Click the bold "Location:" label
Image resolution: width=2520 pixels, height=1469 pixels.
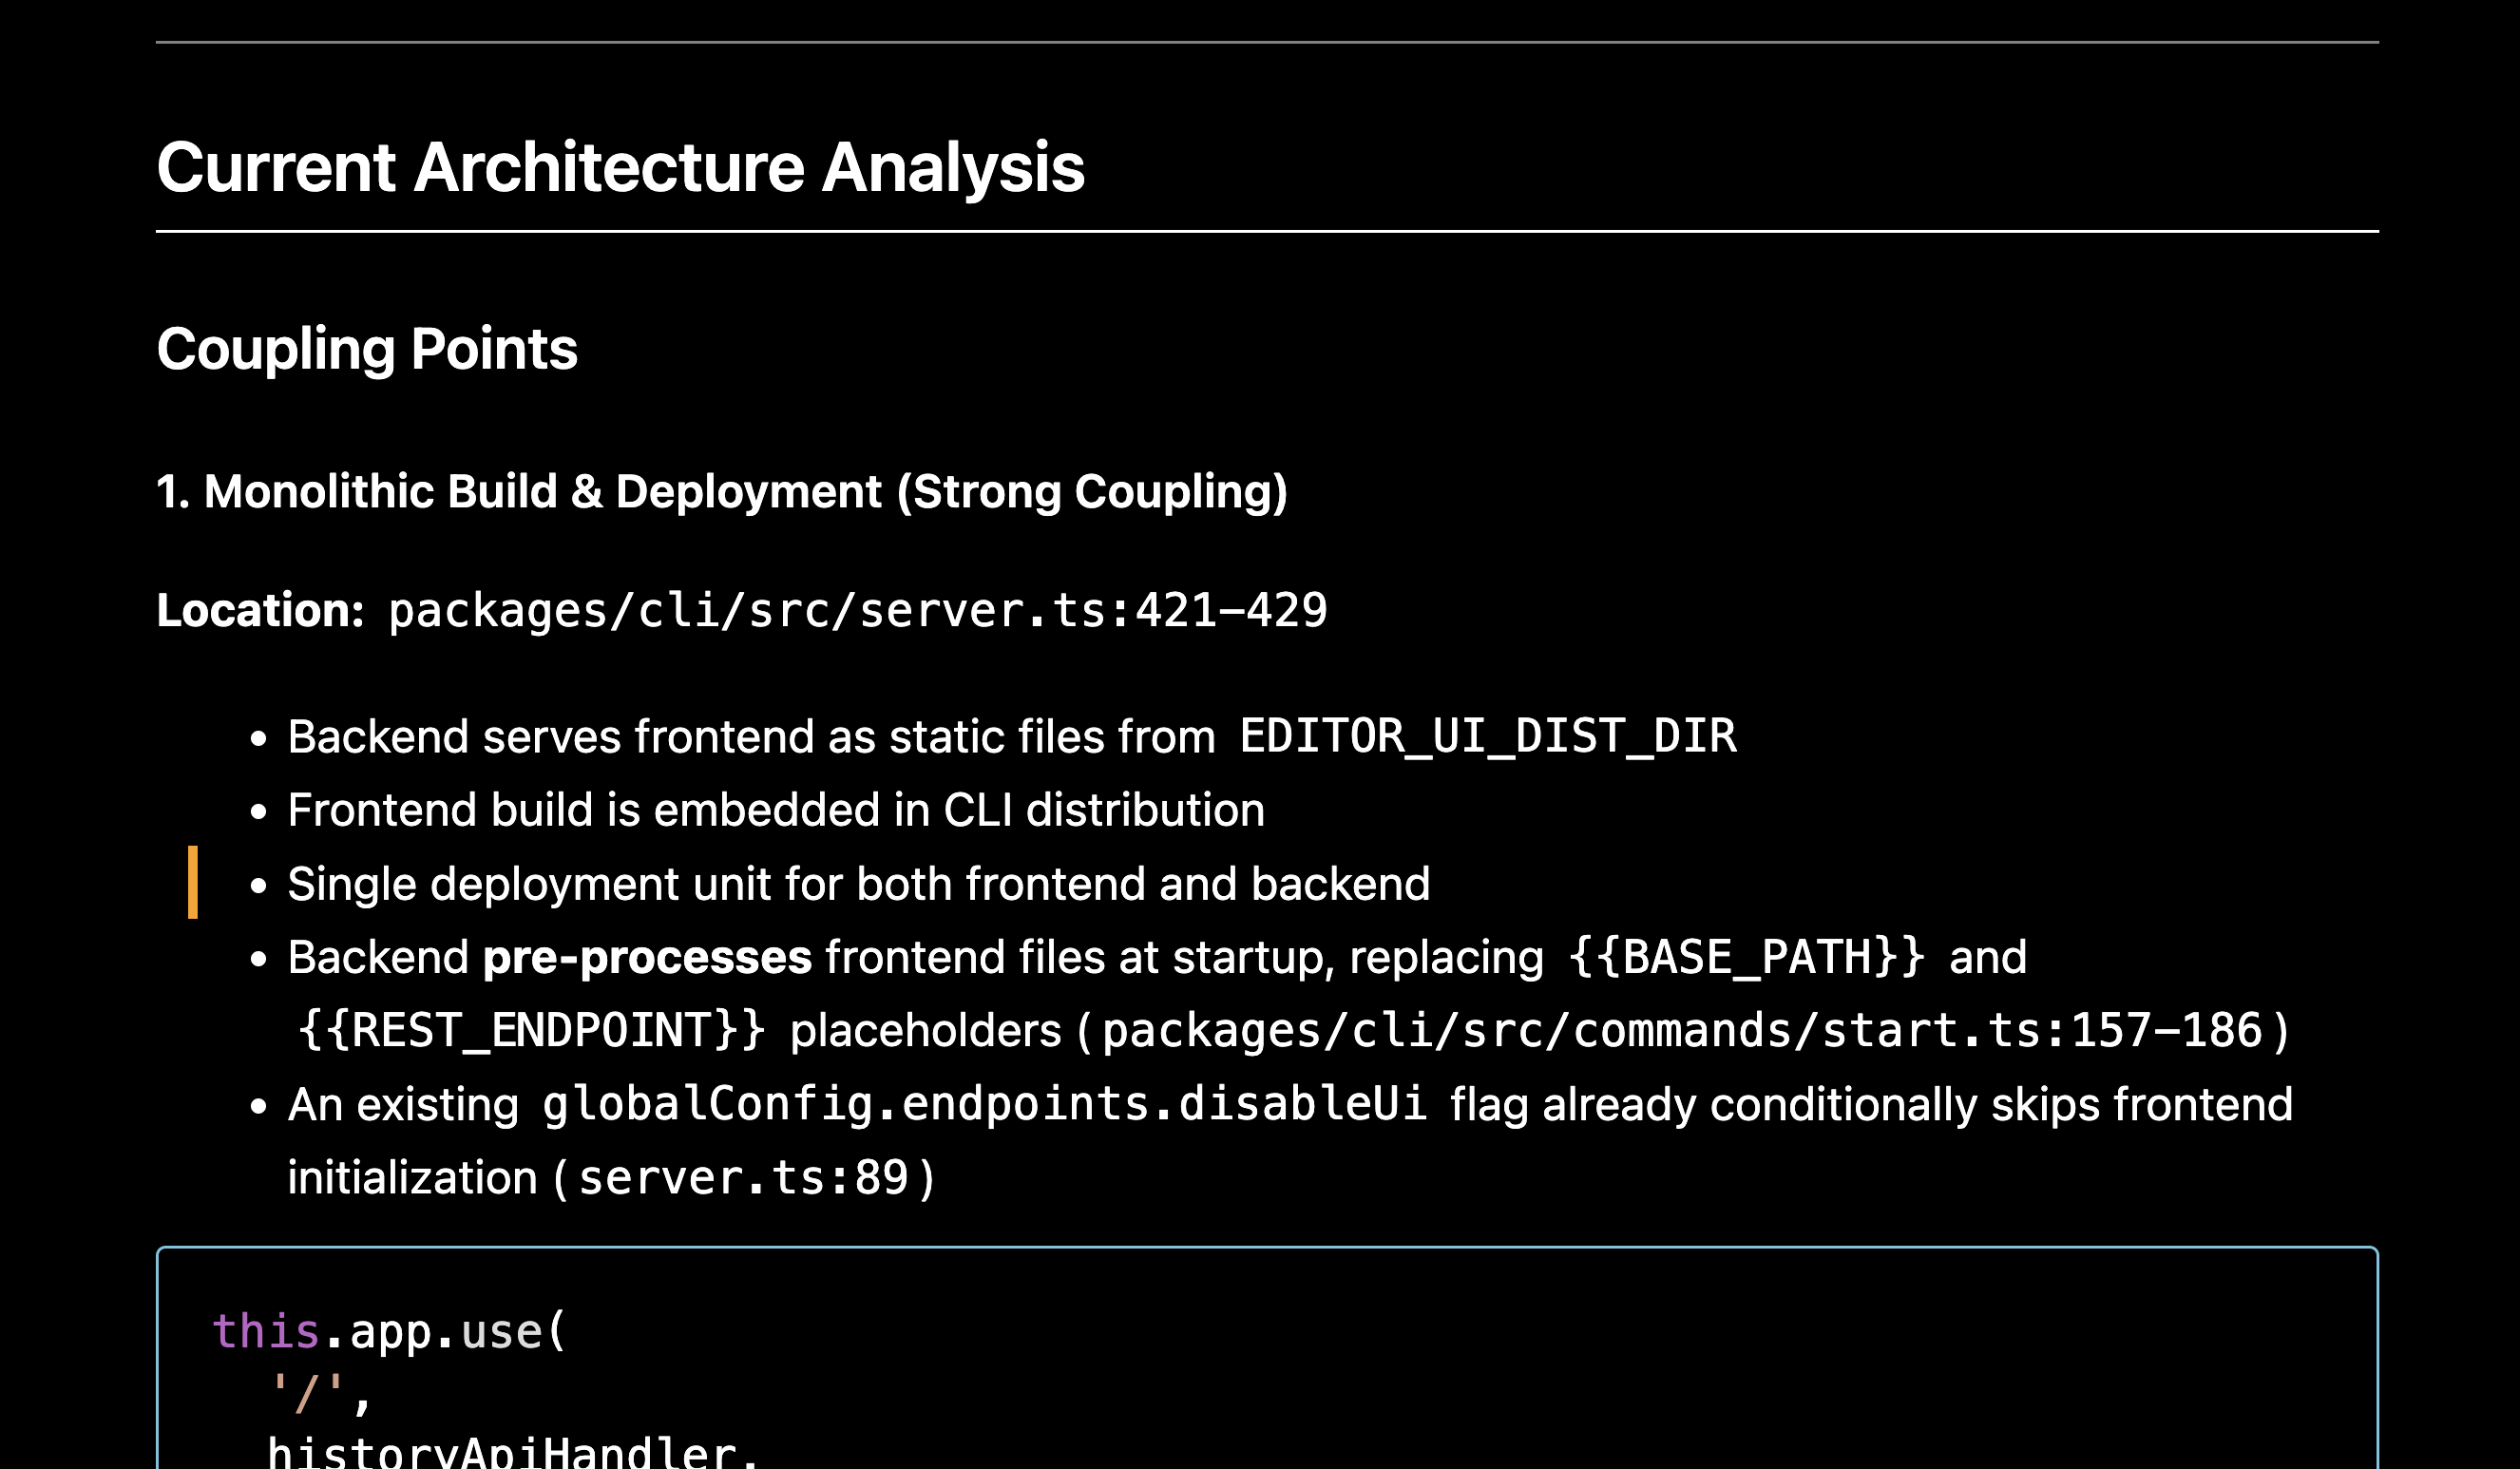click(x=260, y=610)
